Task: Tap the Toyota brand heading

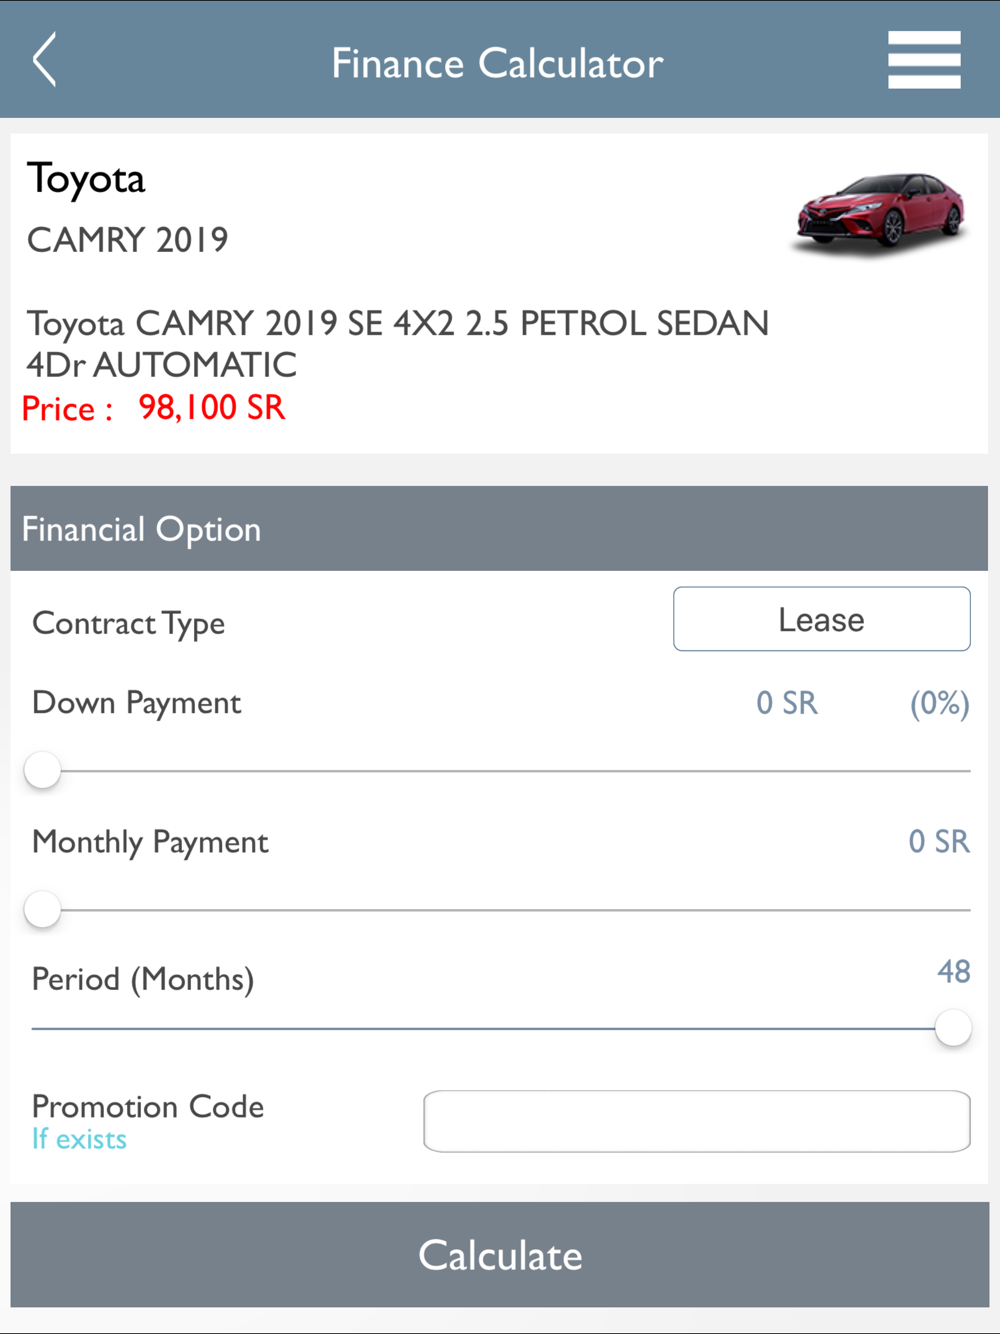Action: point(86,180)
